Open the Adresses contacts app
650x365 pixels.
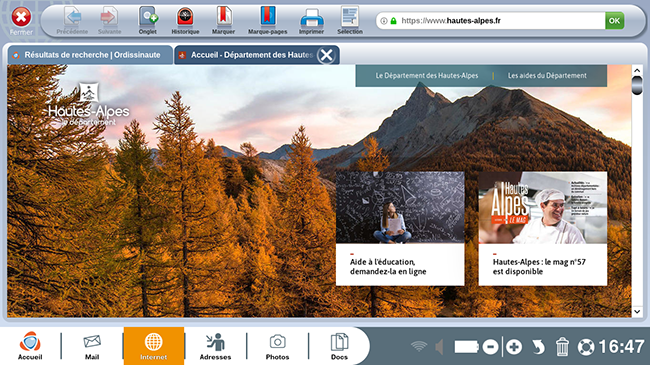pyautogui.click(x=215, y=346)
